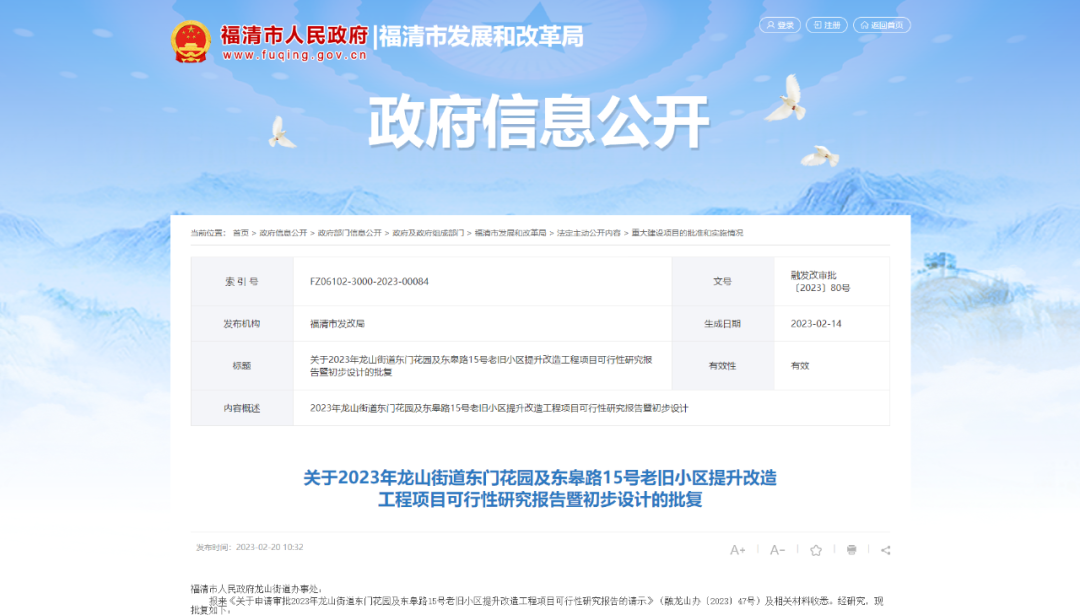Click the 政府信息公开 banner heading
Screen dimensions: 1080x615
[539, 124]
